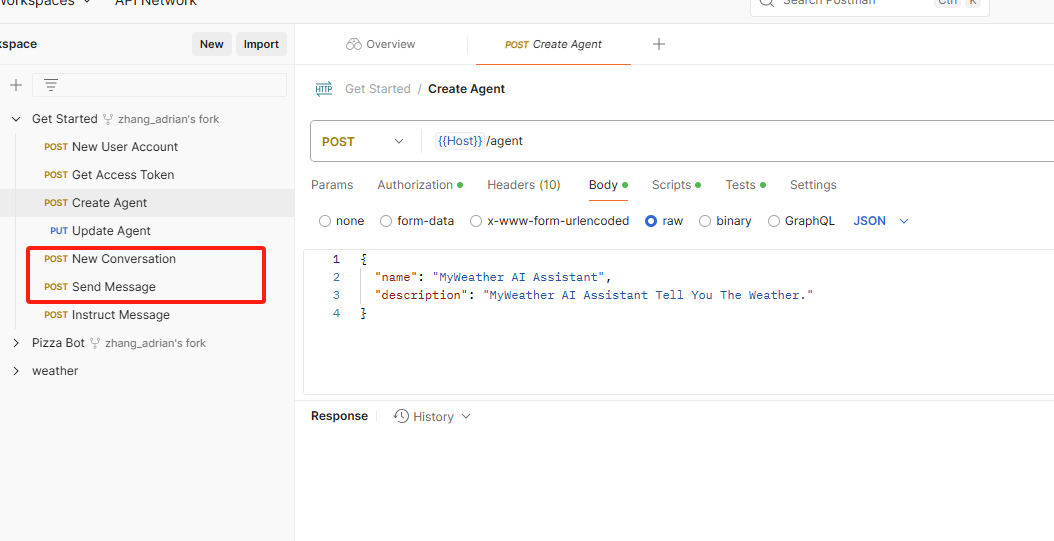
Task: Open a new request tab with plus
Action: (659, 44)
